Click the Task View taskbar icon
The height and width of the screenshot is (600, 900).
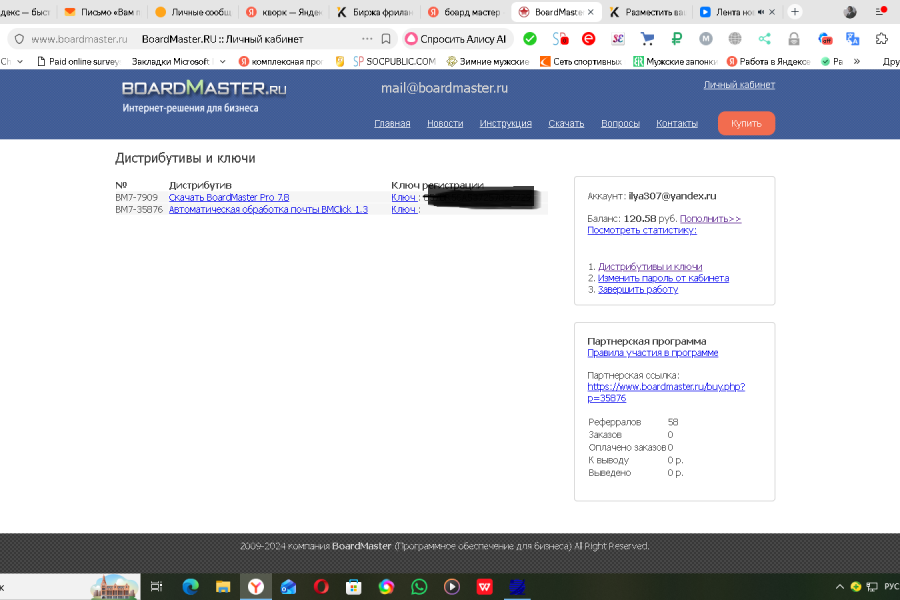pos(156,586)
